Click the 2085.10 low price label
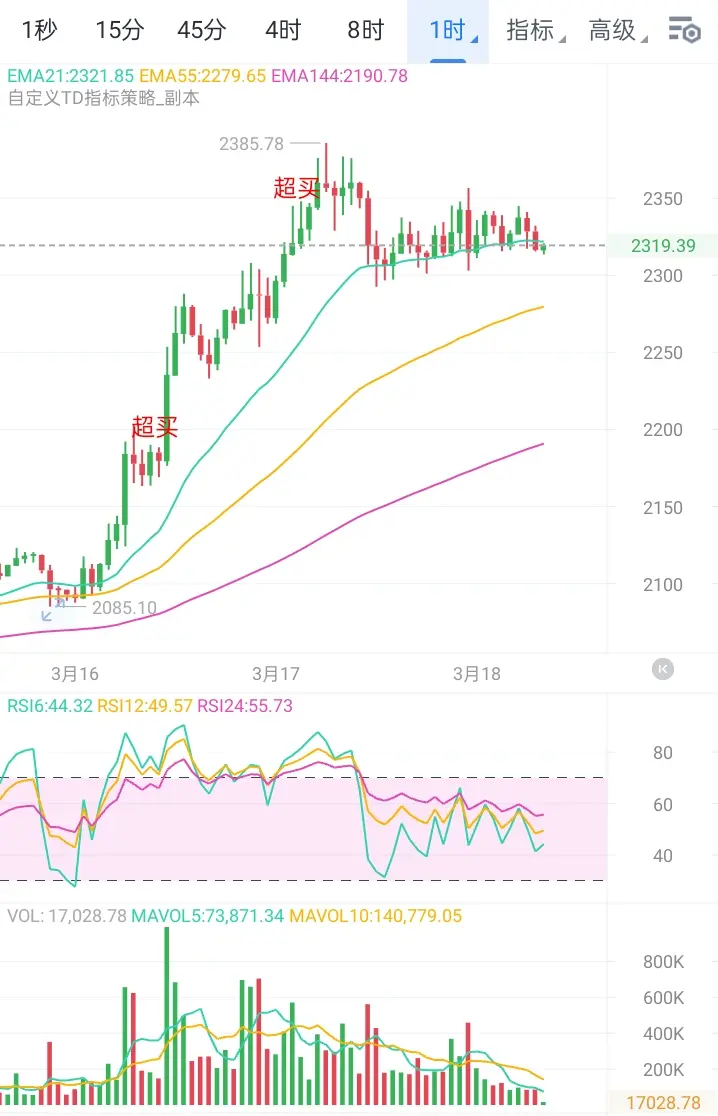718x1116 pixels. click(x=125, y=608)
